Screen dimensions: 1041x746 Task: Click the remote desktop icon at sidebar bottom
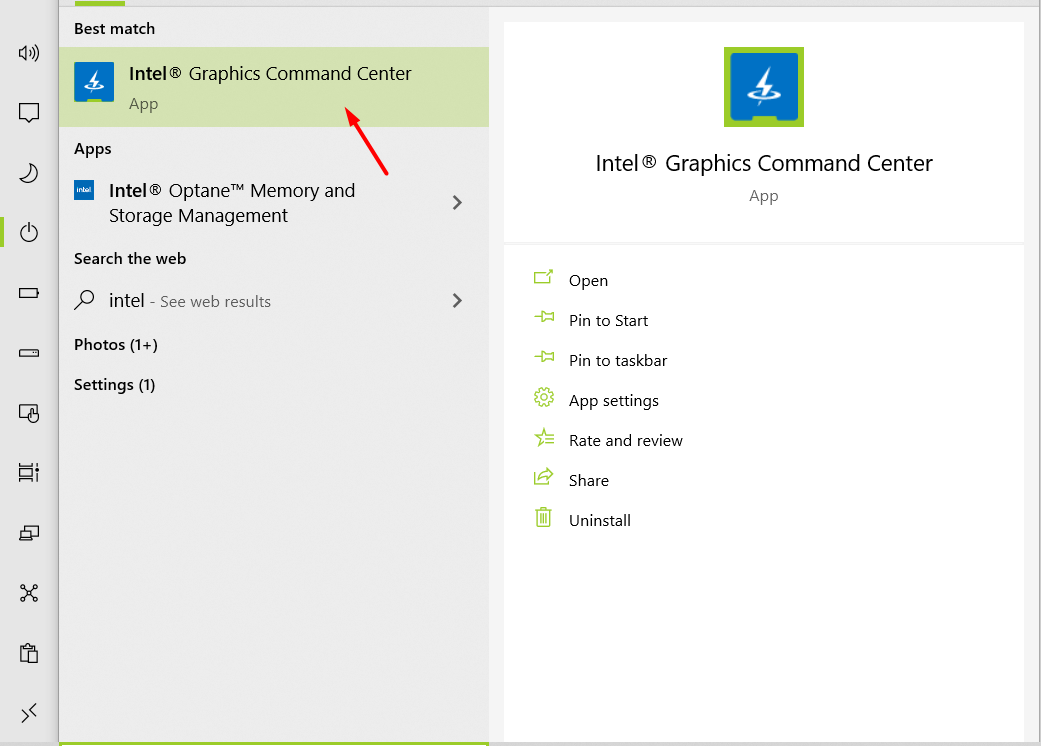pyautogui.click(x=29, y=713)
